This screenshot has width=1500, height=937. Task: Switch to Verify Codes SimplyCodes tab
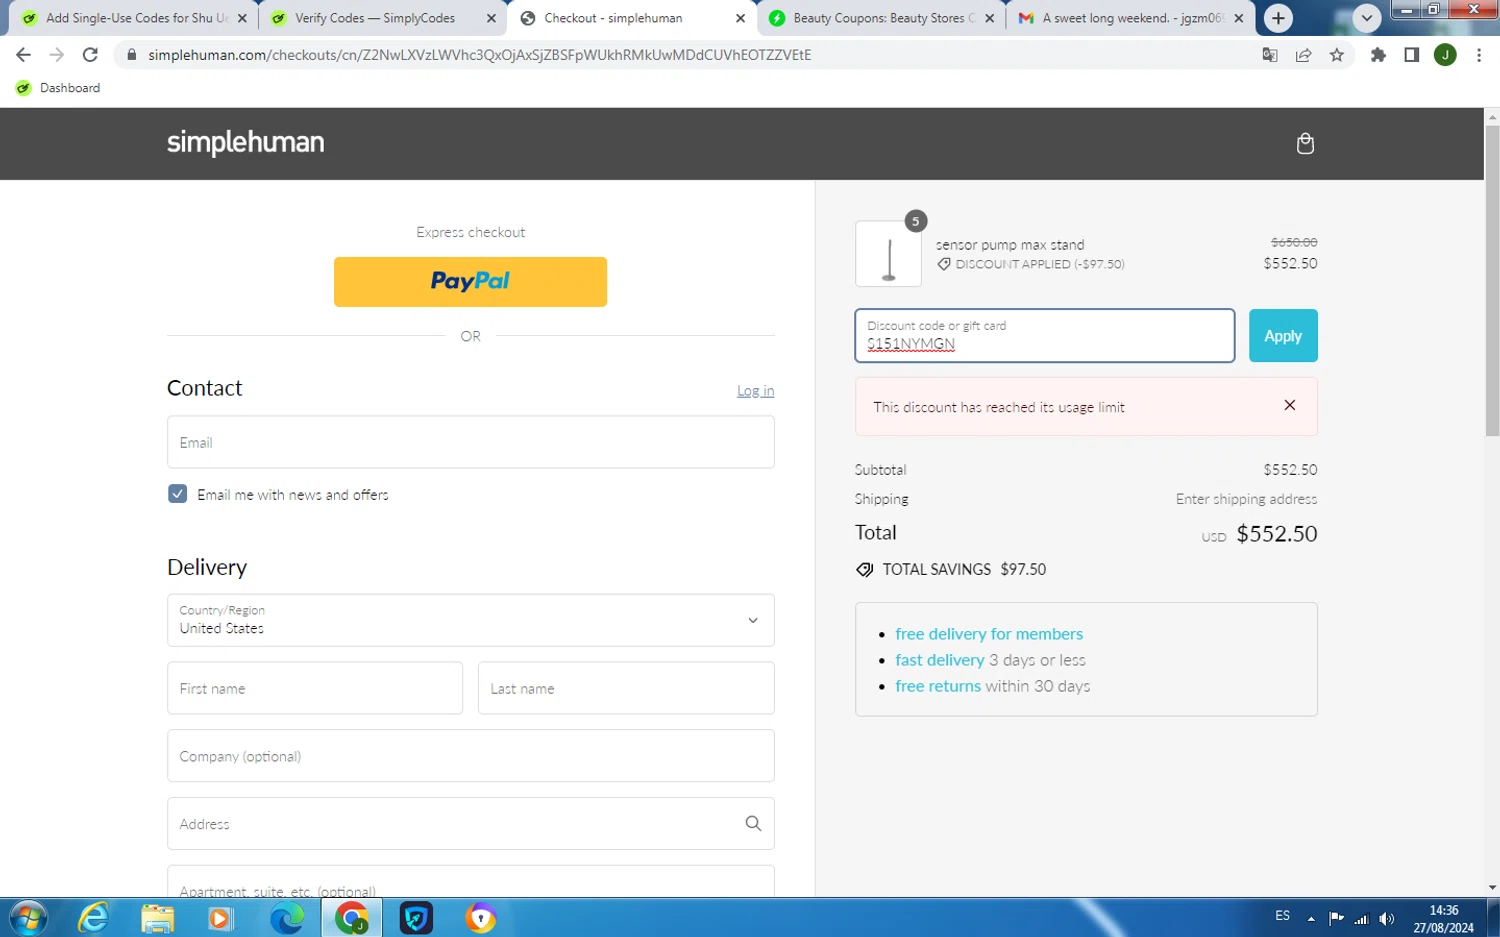[x=382, y=18]
